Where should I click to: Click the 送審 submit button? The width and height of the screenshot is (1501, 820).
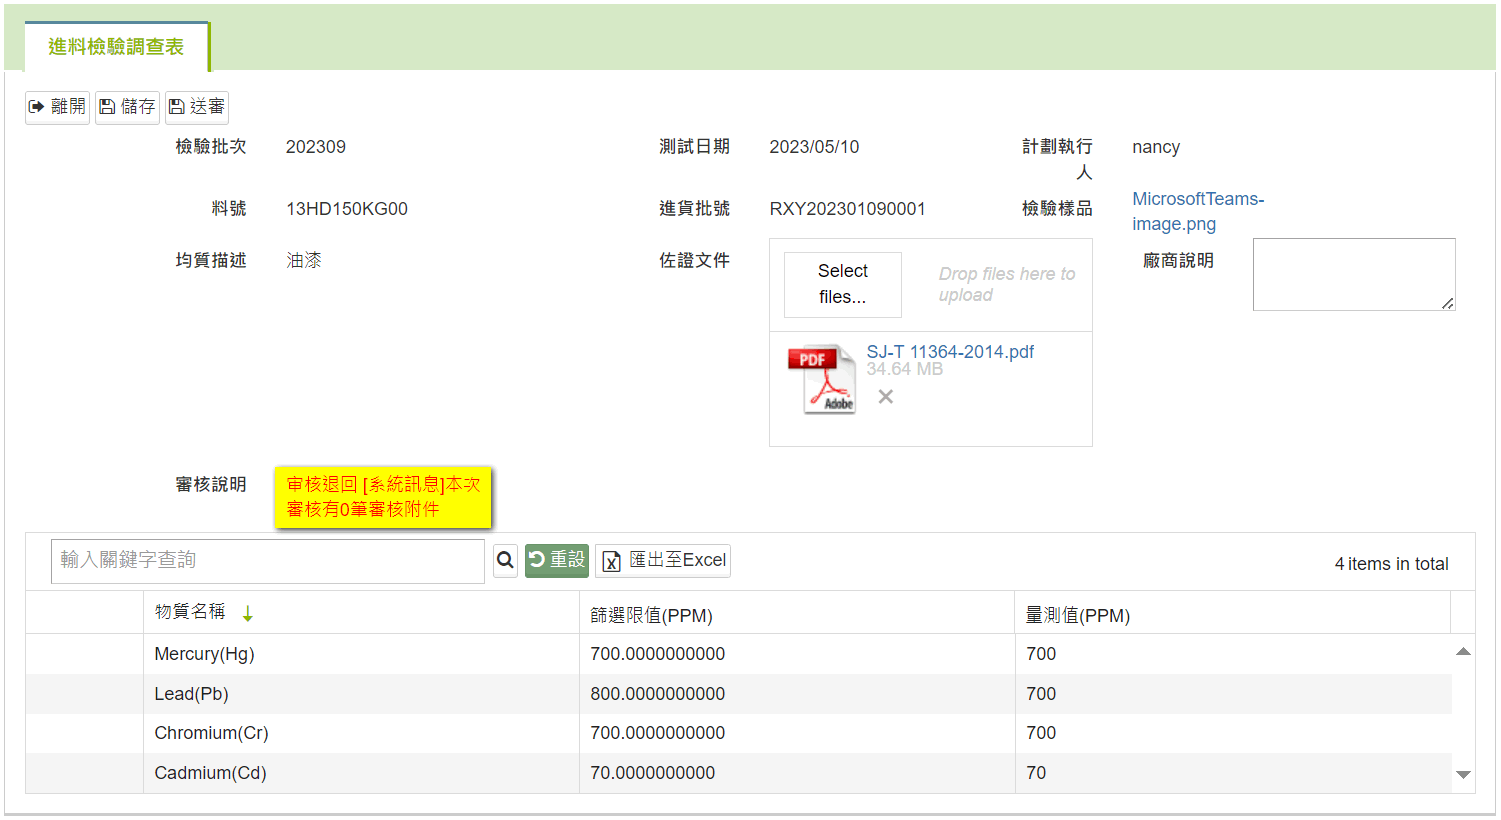197,107
